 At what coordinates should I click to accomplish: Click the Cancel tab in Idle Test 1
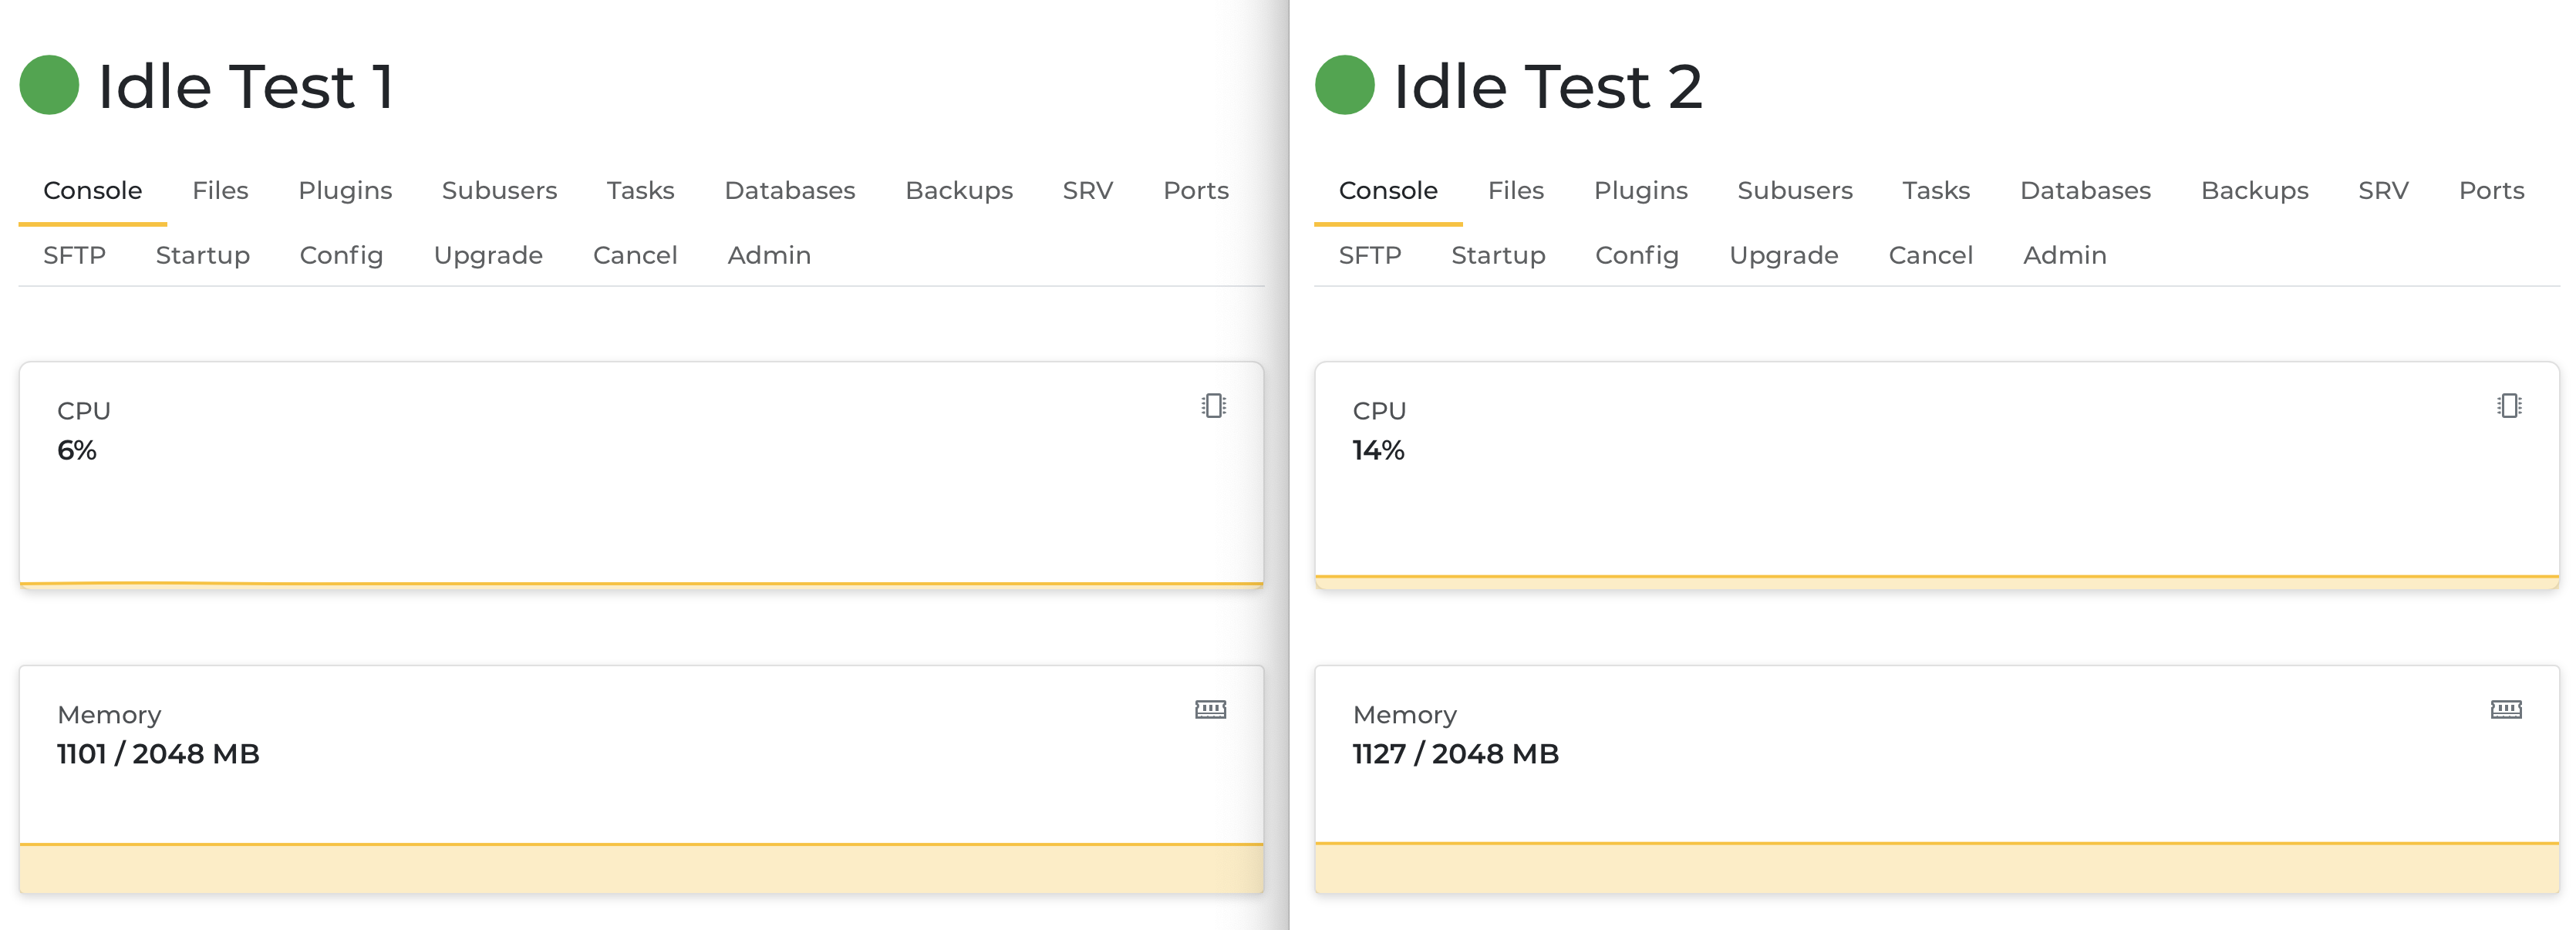[635, 255]
